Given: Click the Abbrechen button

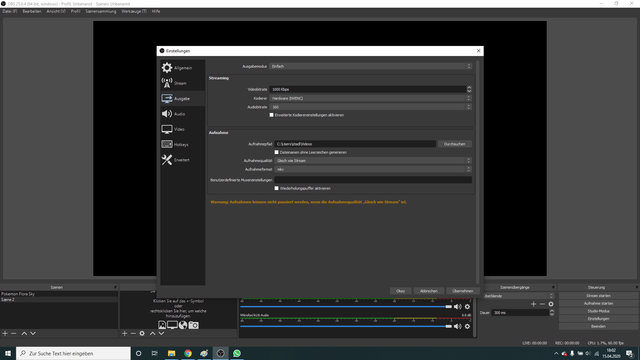Looking at the screenshot, I should click(429, 291).
